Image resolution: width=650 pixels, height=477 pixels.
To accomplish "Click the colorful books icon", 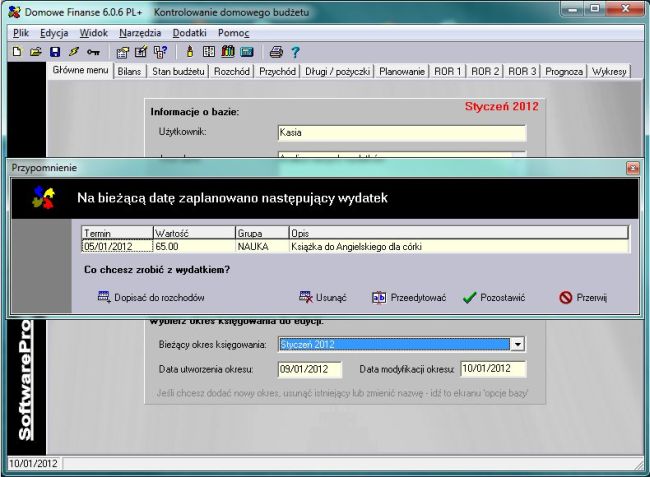I will [x=228, y=51].
